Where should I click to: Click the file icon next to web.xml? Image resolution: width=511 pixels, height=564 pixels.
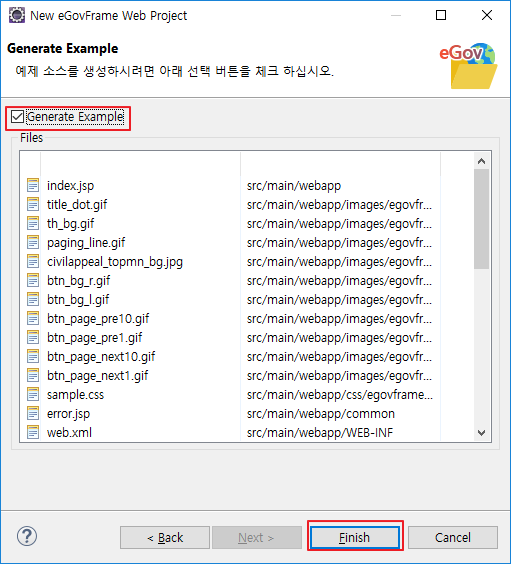33,432
